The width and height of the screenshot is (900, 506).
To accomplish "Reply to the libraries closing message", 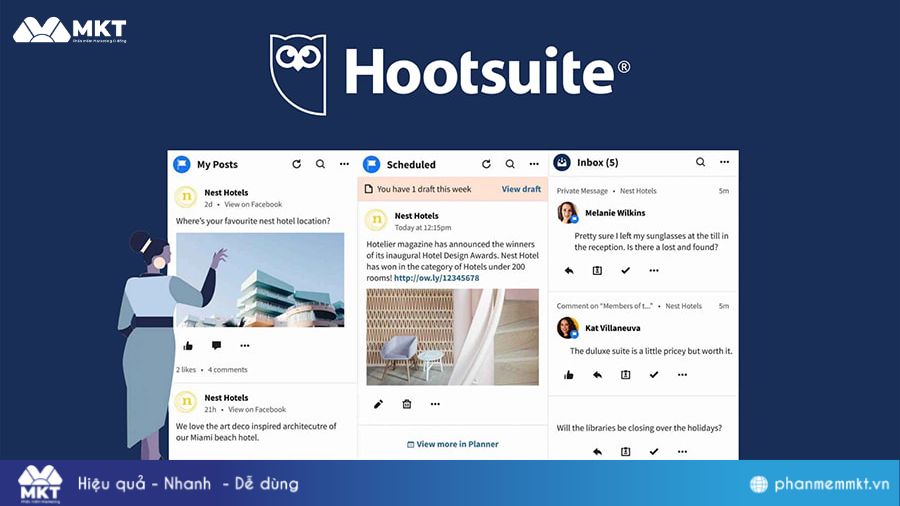I will pos(598,451).
